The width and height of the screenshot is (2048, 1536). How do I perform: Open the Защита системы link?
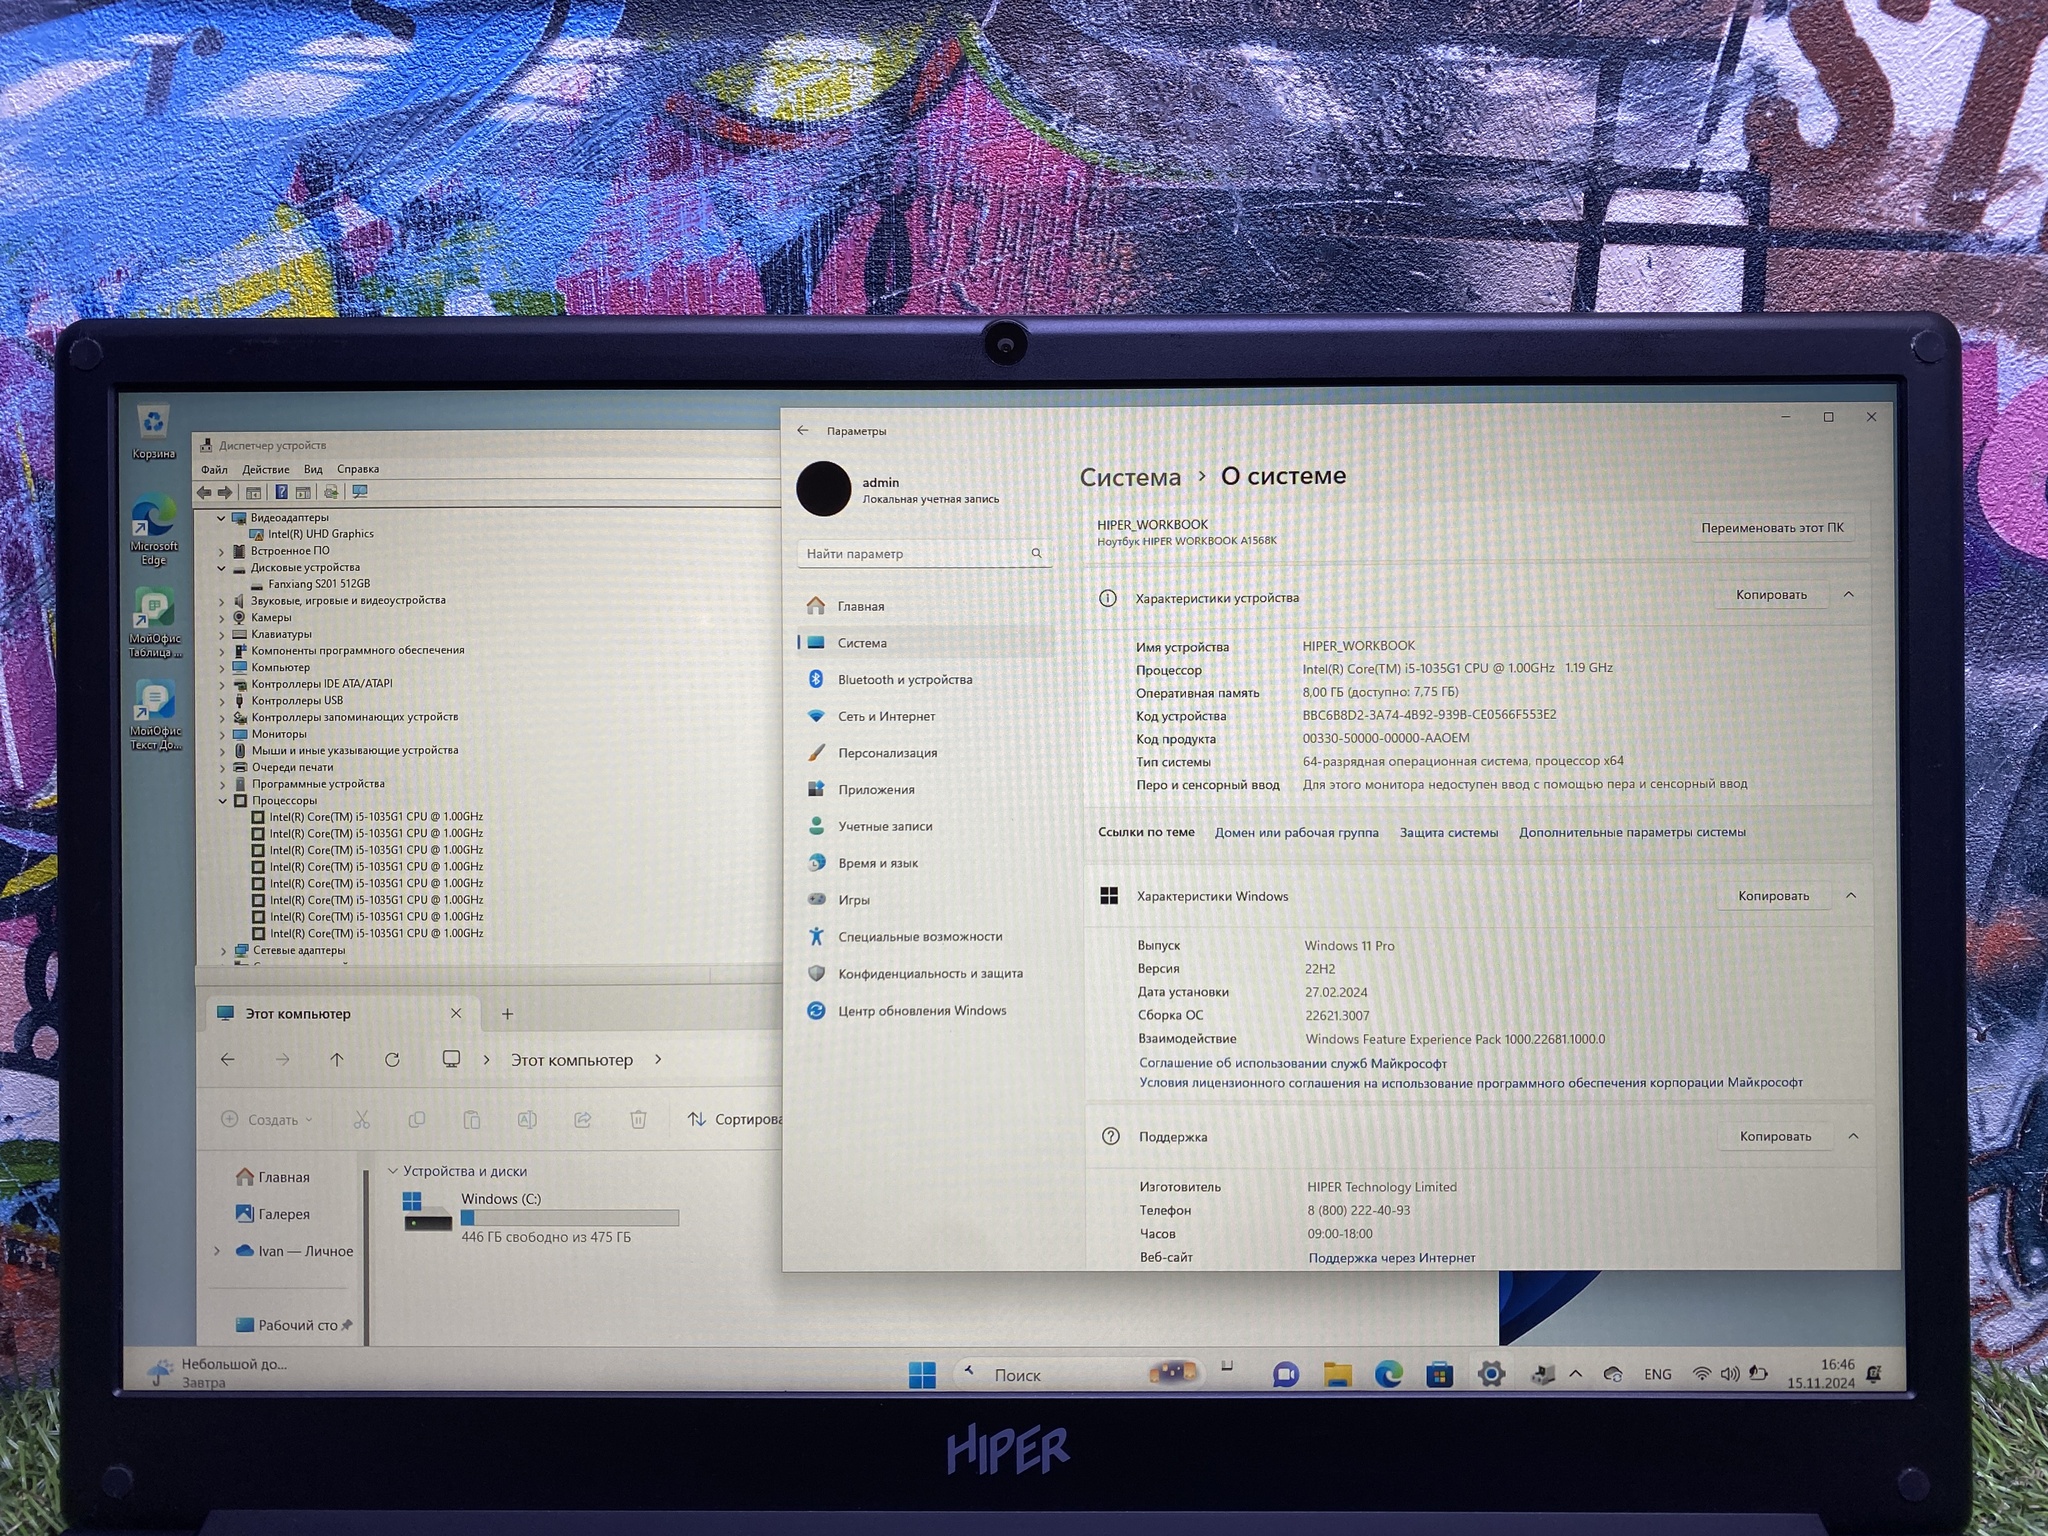(x=1448, y=833)
